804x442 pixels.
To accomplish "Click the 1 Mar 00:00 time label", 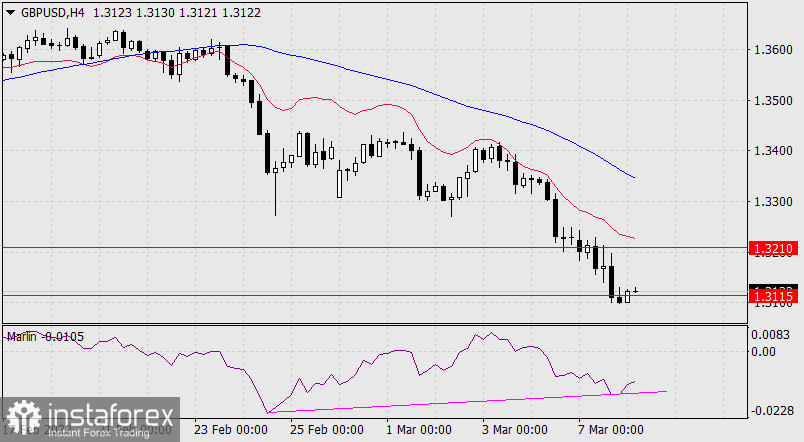I will point(419,429).
